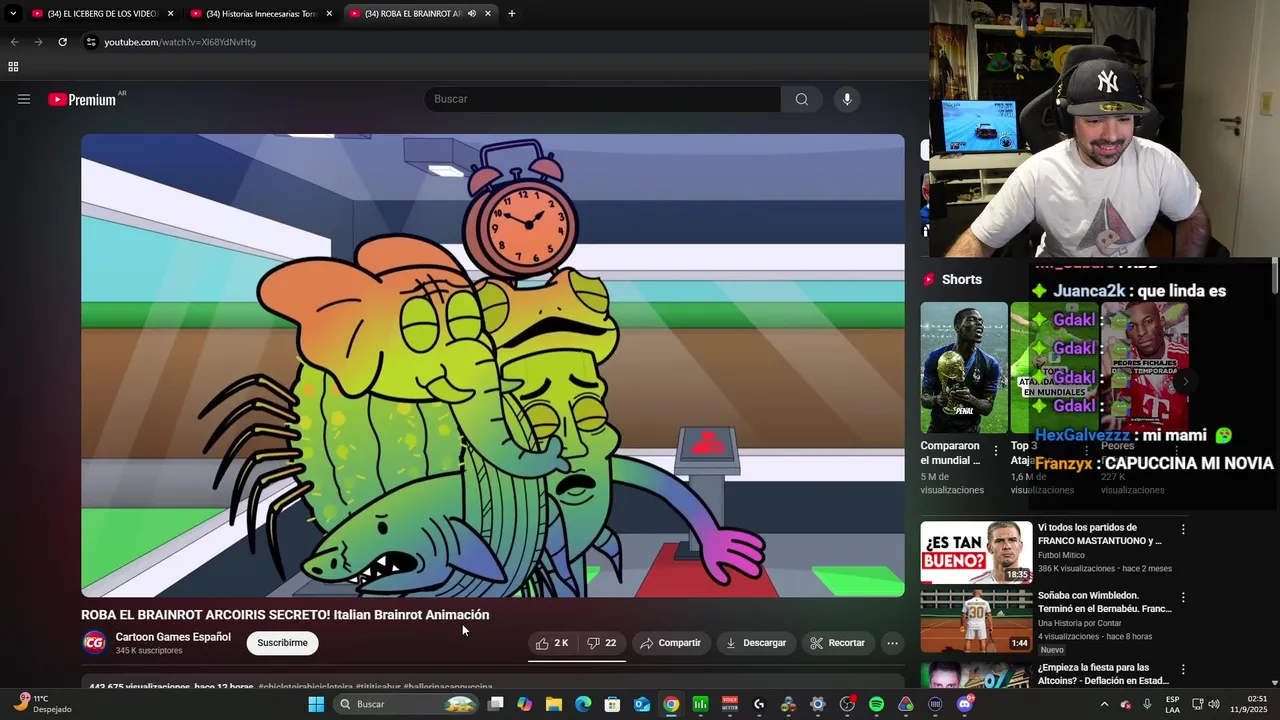Viewport: 1280px width, 720px height.
Task: Open Outlook from taskbar
Action: pos(641,704)
